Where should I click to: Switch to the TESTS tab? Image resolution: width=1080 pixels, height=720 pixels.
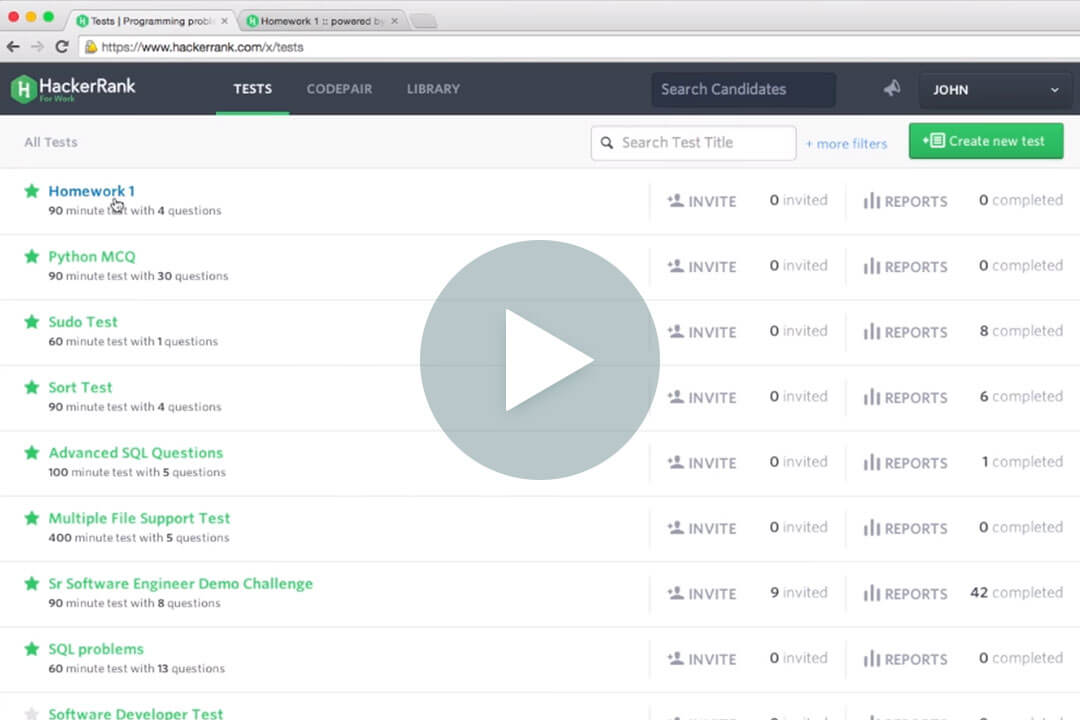(x=253, y=89)
